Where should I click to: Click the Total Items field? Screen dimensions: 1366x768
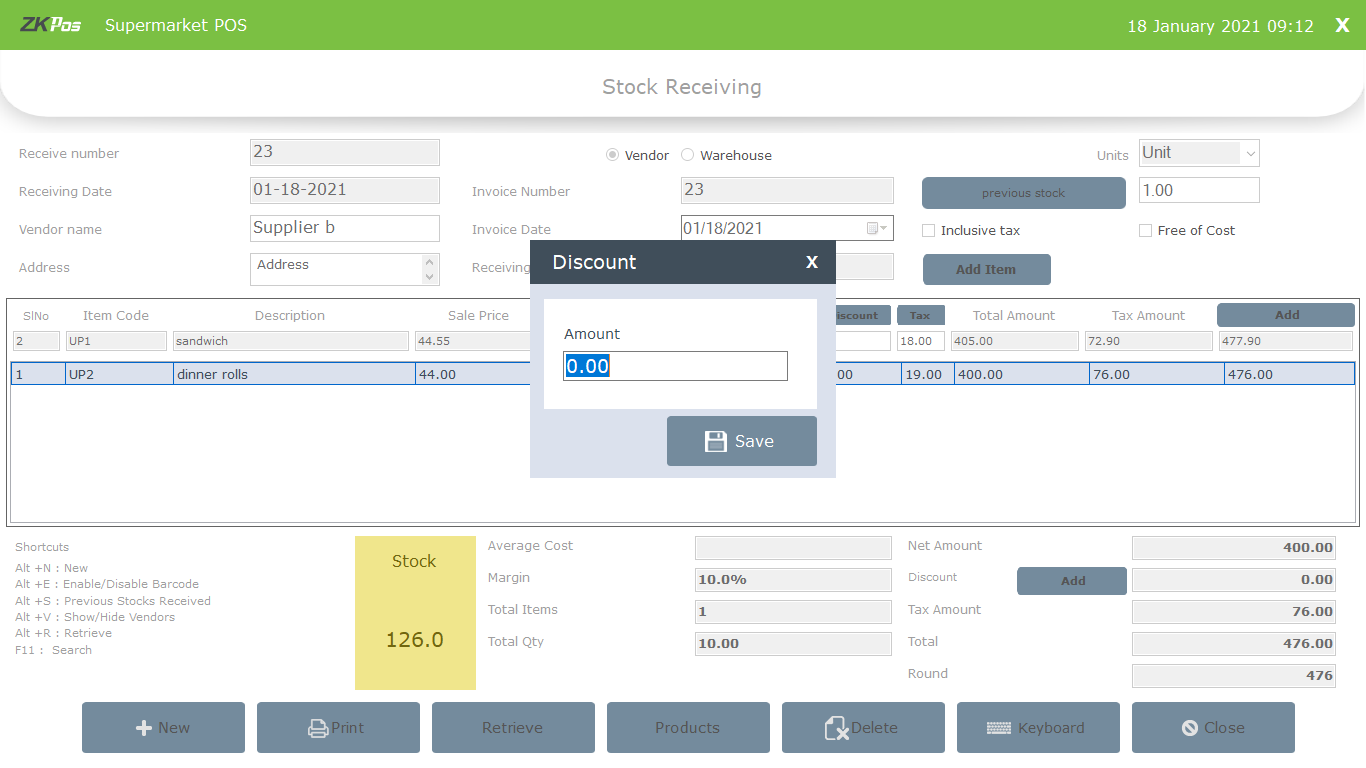(793, 612)
